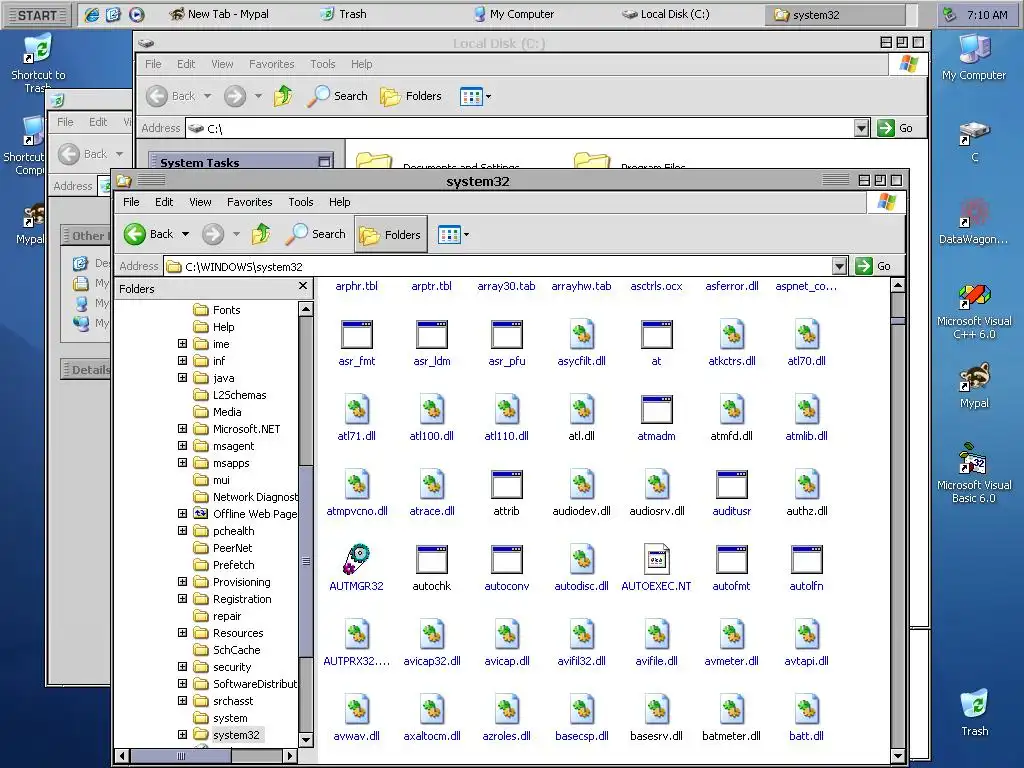The image size is (1024, 768).
Task: Expand the msagent folder node
Action: [183, 445]
